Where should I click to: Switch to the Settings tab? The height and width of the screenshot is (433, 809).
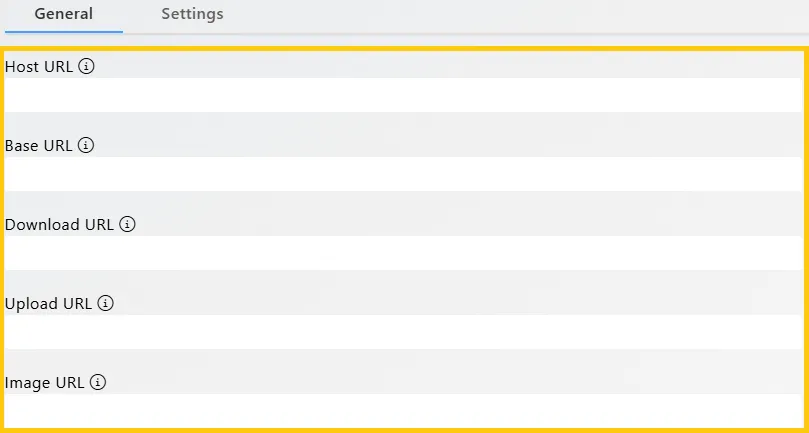pos(192,14)
